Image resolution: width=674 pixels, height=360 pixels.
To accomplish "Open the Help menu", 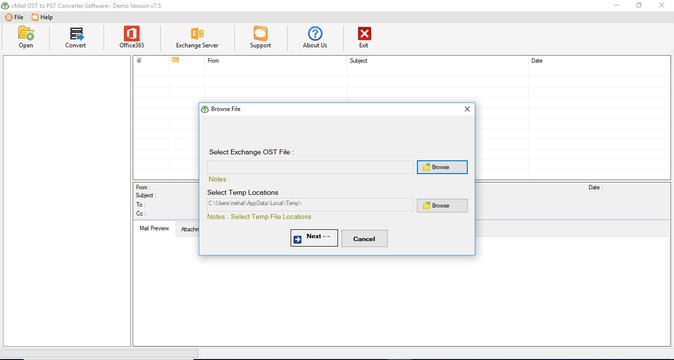I will [x=42, y=17].
